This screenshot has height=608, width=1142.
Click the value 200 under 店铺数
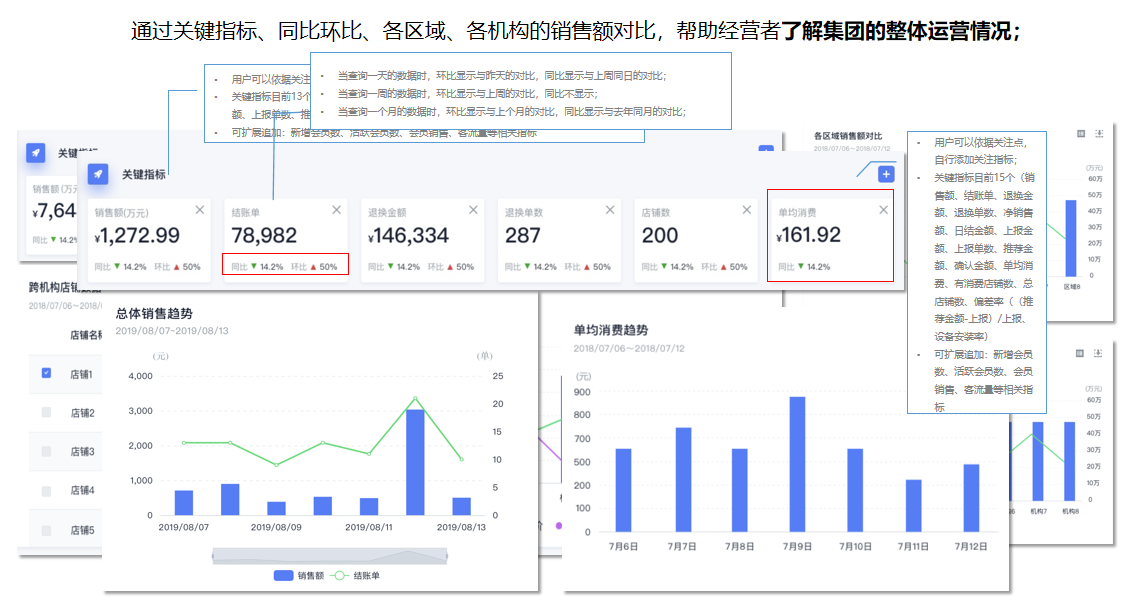click(x=659, y=236)
